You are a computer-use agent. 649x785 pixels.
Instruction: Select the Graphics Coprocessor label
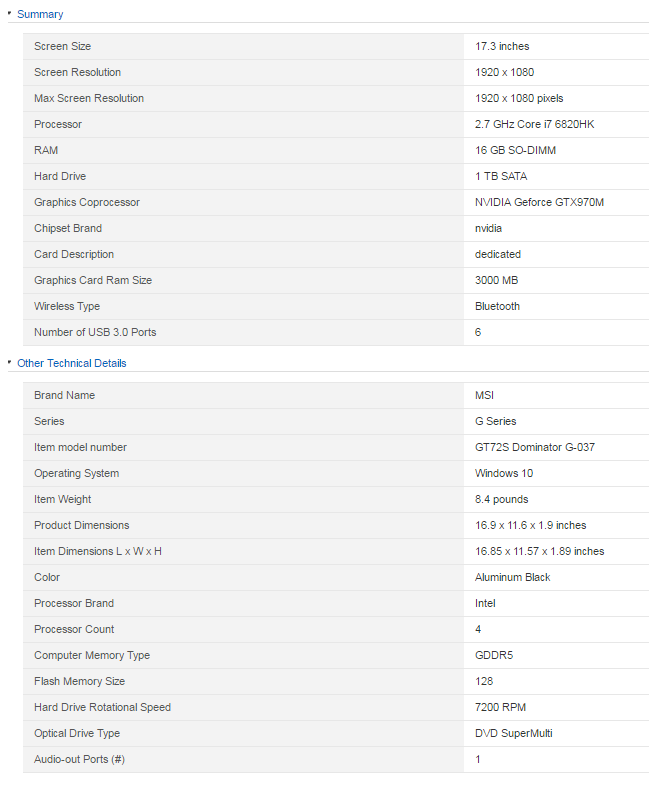click(87, 202)
